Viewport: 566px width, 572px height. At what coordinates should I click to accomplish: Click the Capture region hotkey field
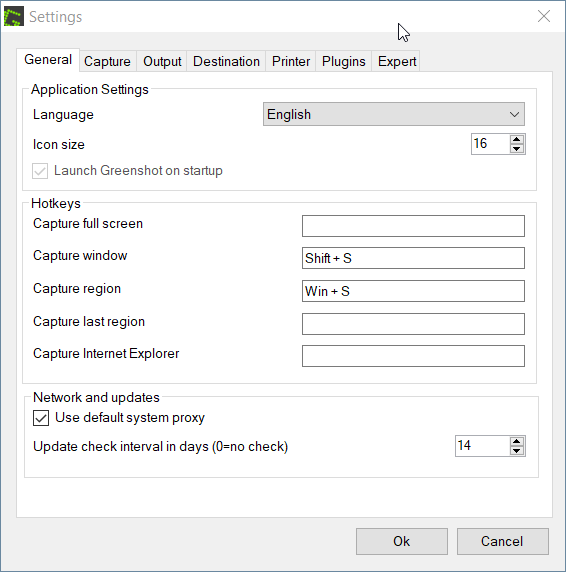413,291
